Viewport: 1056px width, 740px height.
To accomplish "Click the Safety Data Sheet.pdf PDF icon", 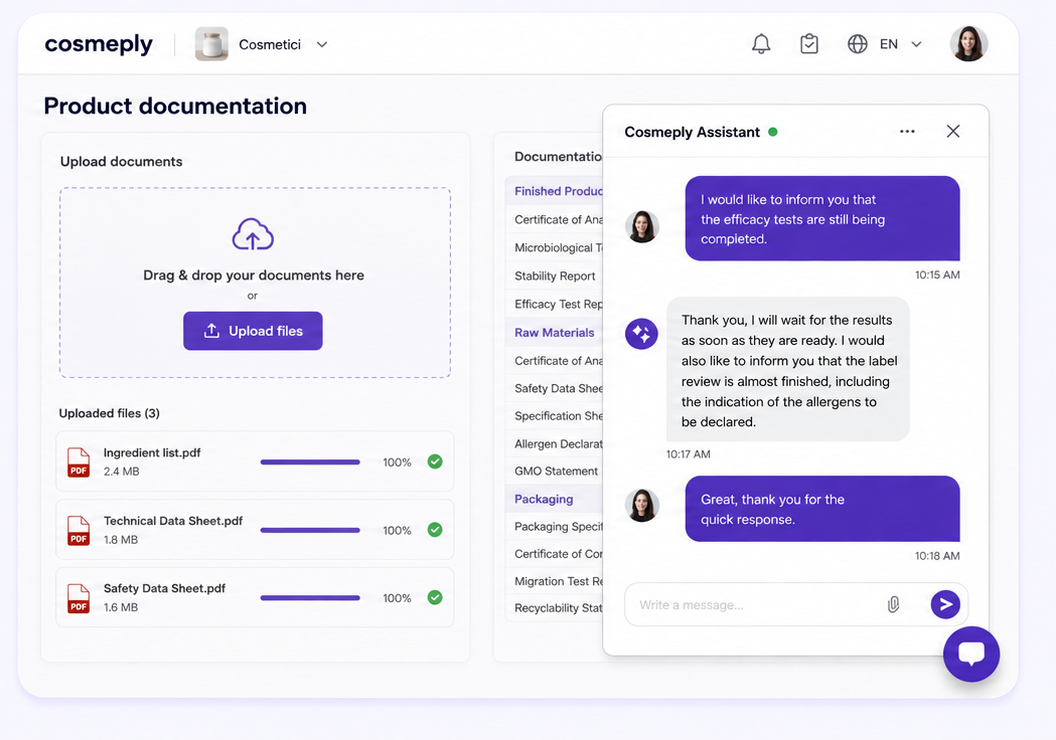I will tap(78, 598).
